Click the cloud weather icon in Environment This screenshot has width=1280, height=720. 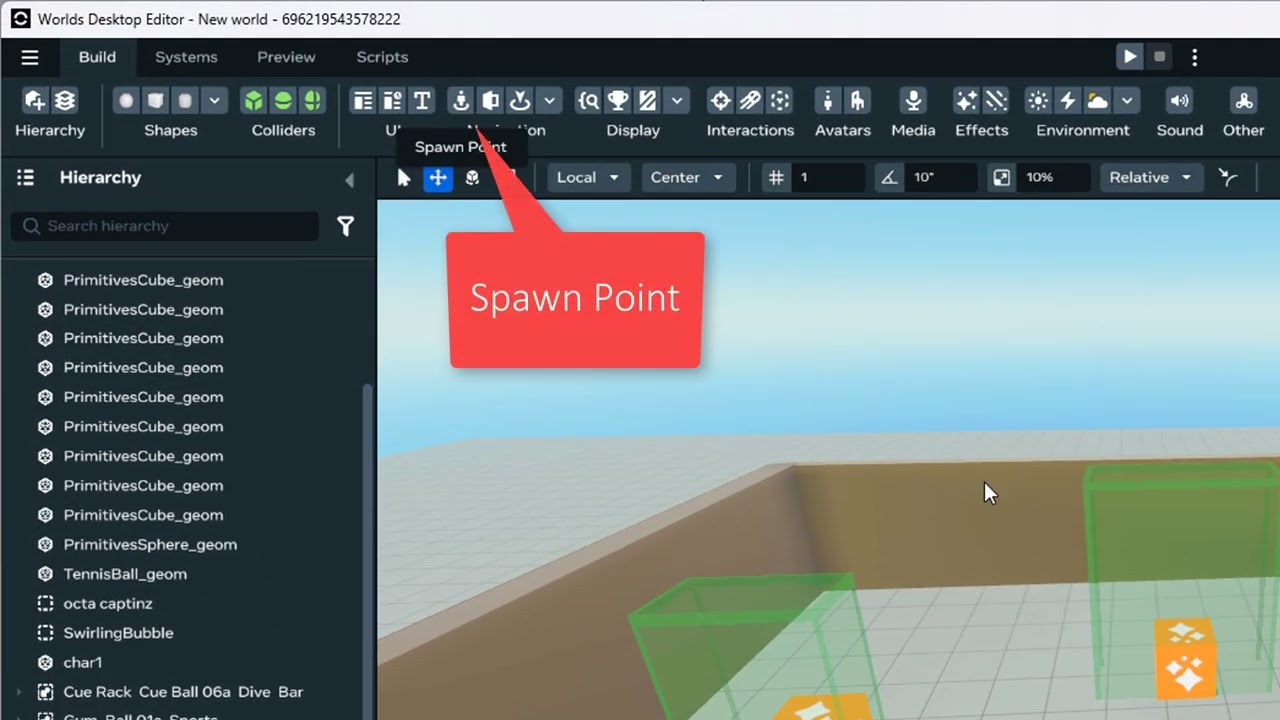[1098, 101]
